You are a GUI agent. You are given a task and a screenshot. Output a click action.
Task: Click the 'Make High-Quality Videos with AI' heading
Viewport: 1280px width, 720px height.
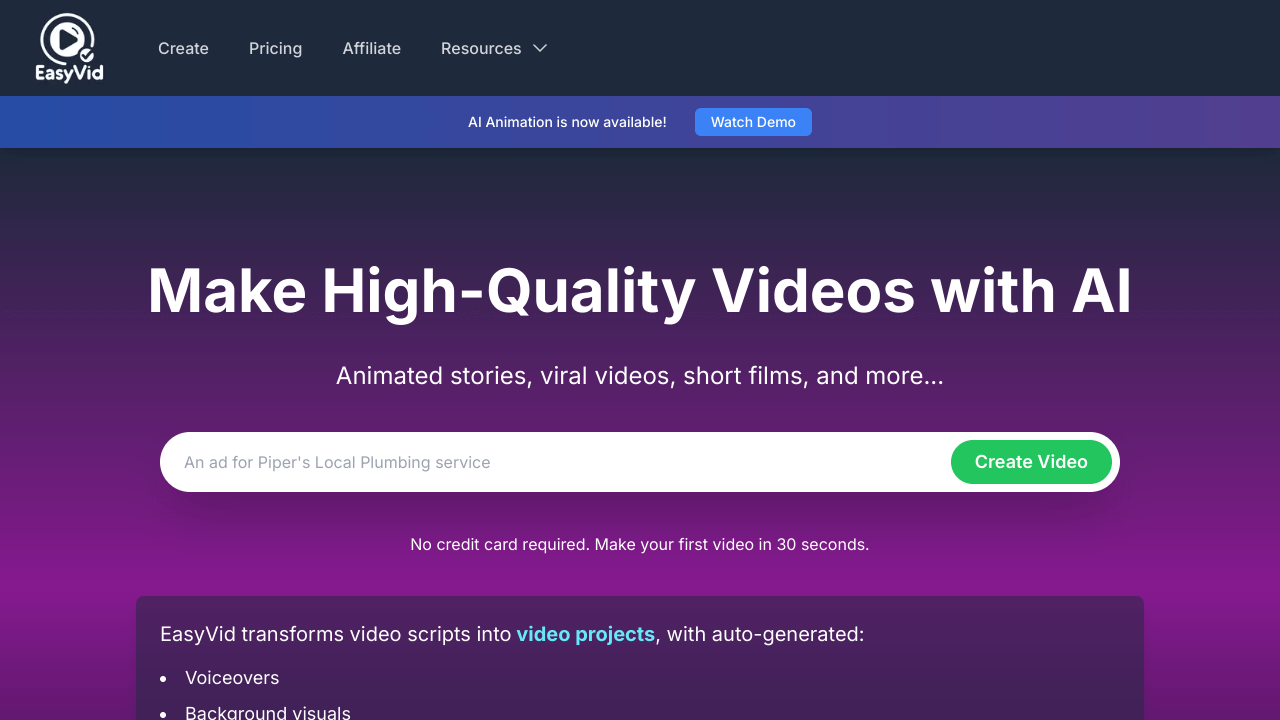[x=640, y=291]
